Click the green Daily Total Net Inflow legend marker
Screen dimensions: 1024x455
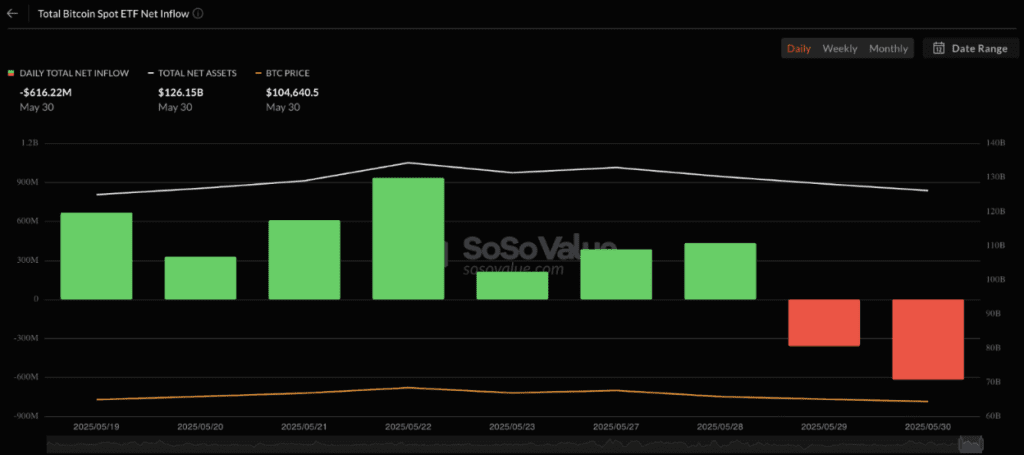pos(11,73)
